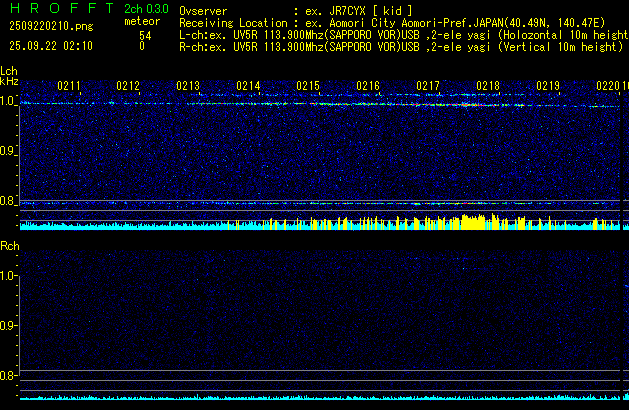
Task: Click the L-ch antenna description line
Action: click(400, 34)
